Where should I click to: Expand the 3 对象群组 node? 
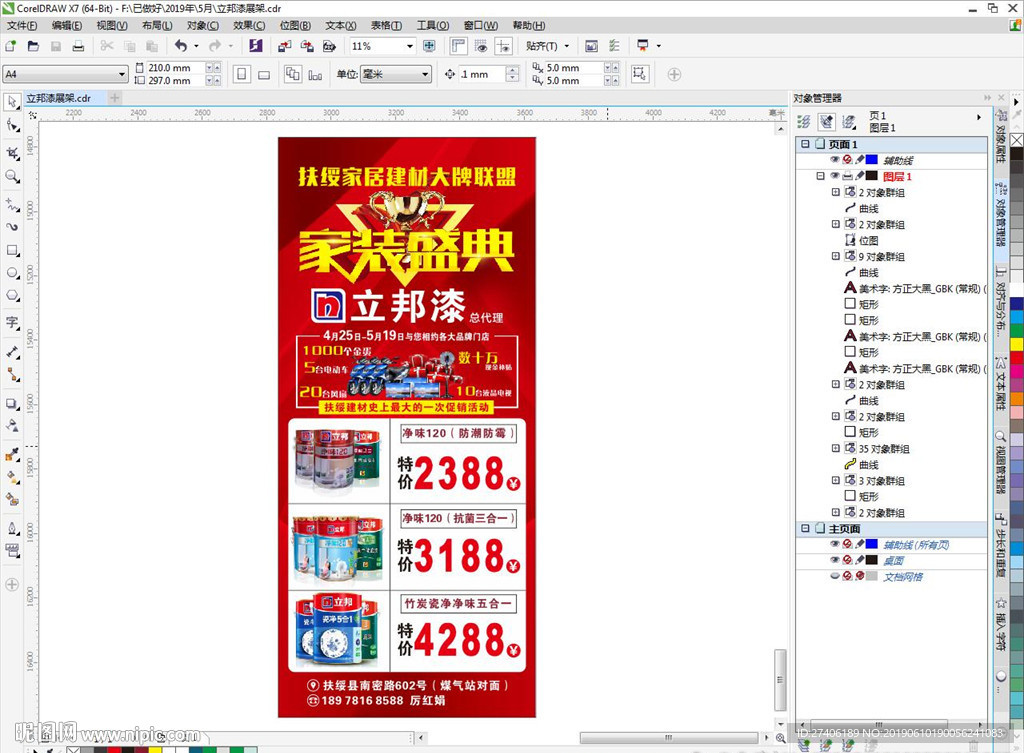835,480
